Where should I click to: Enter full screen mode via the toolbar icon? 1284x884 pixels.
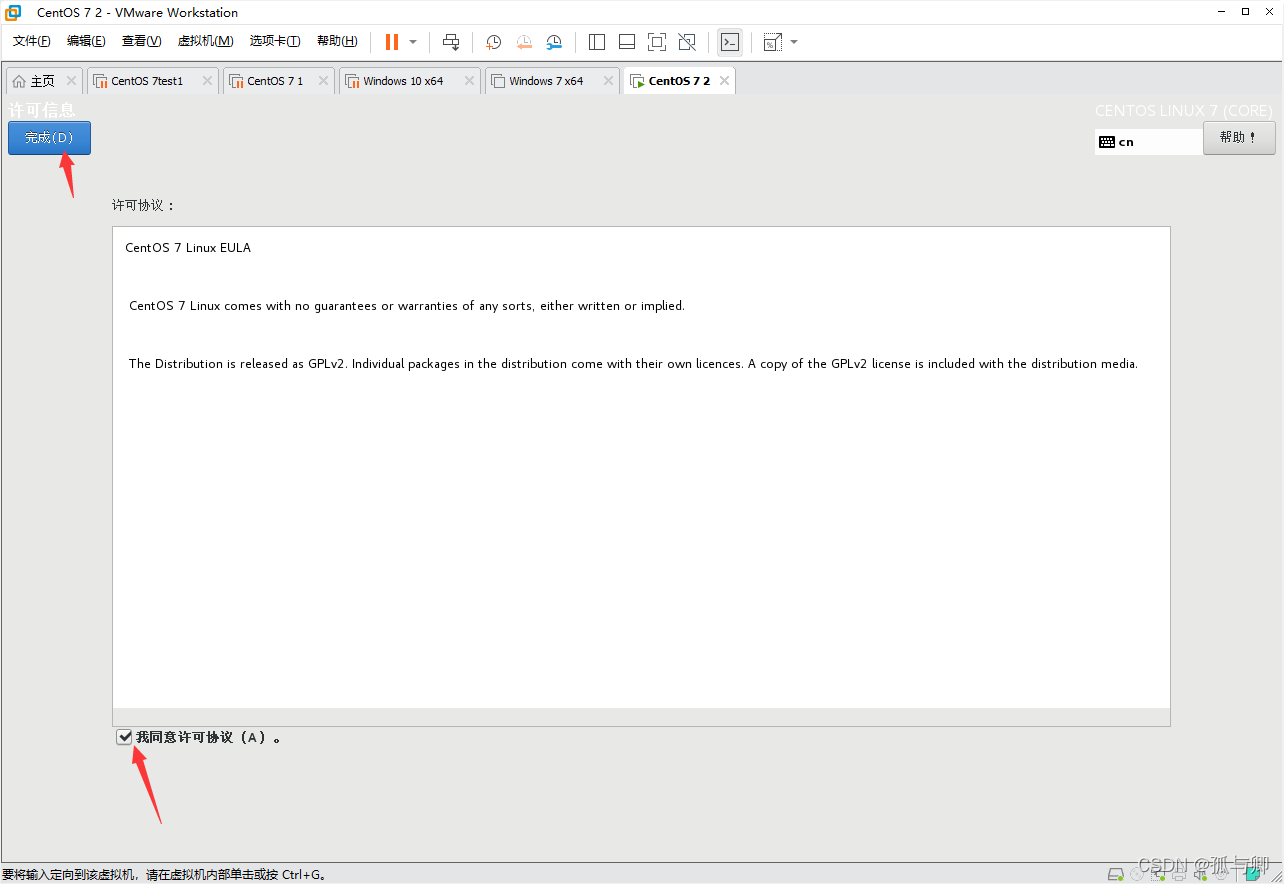pos(657,42)
